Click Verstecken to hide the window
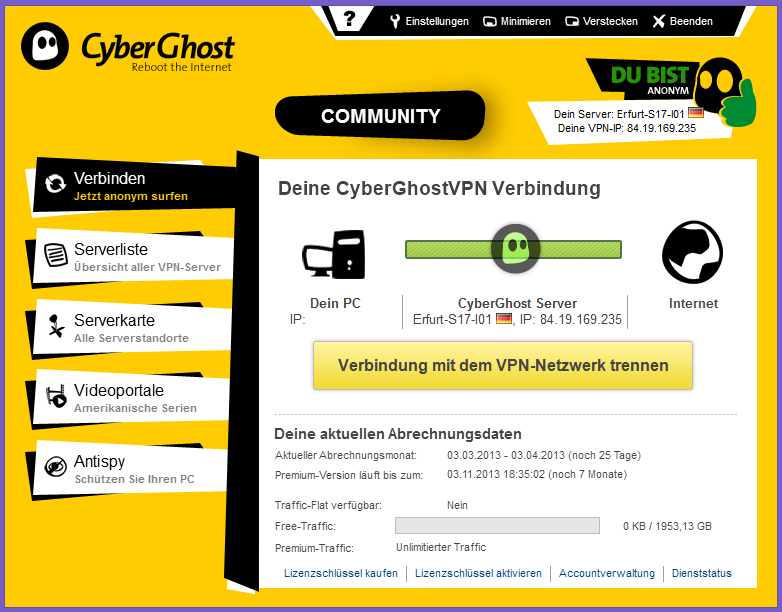Viewport: 782px width, 612px height. tap(601, 21)
